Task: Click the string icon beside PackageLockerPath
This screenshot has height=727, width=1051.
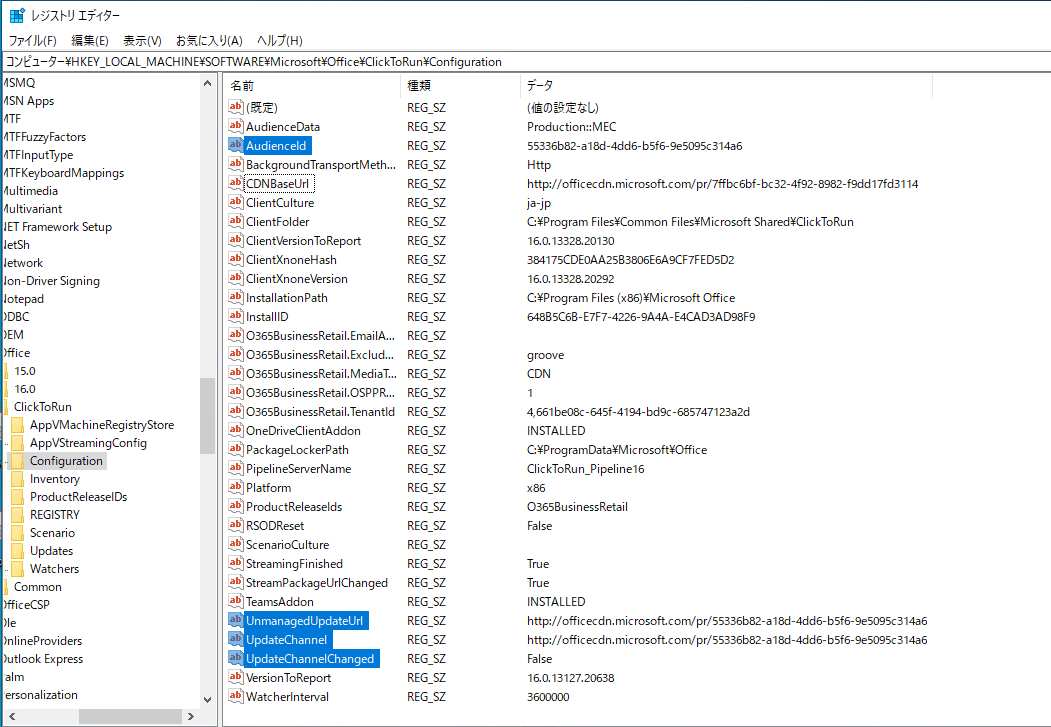Action: [x=235, y=449]
